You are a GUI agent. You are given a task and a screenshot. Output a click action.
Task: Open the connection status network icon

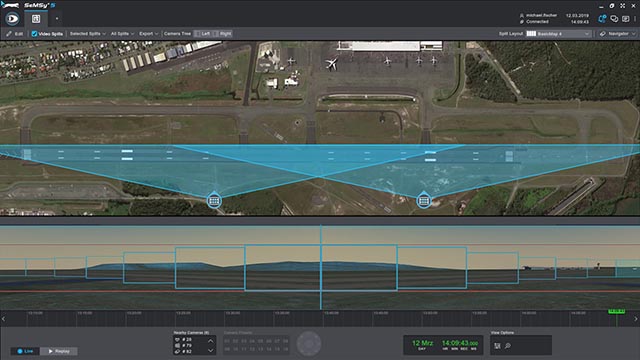602,19
